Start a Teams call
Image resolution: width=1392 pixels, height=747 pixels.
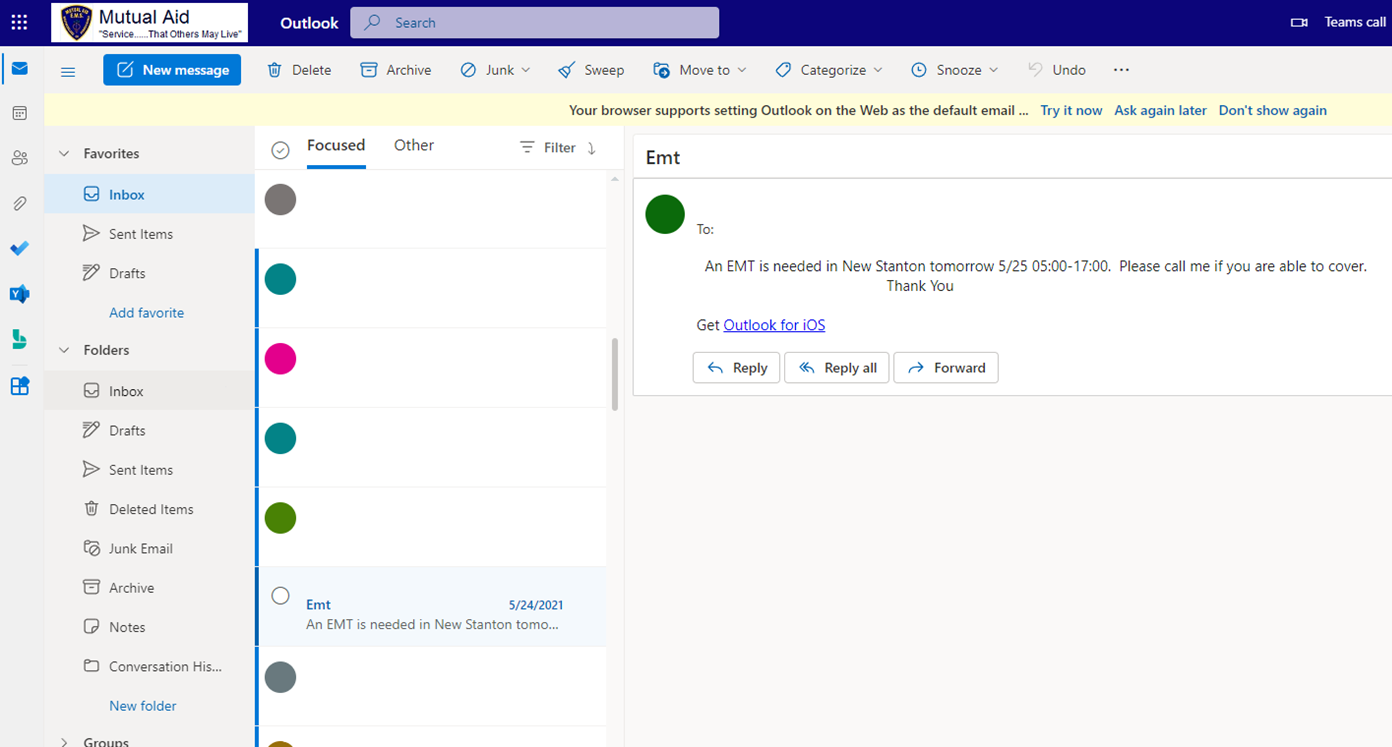1338,22
